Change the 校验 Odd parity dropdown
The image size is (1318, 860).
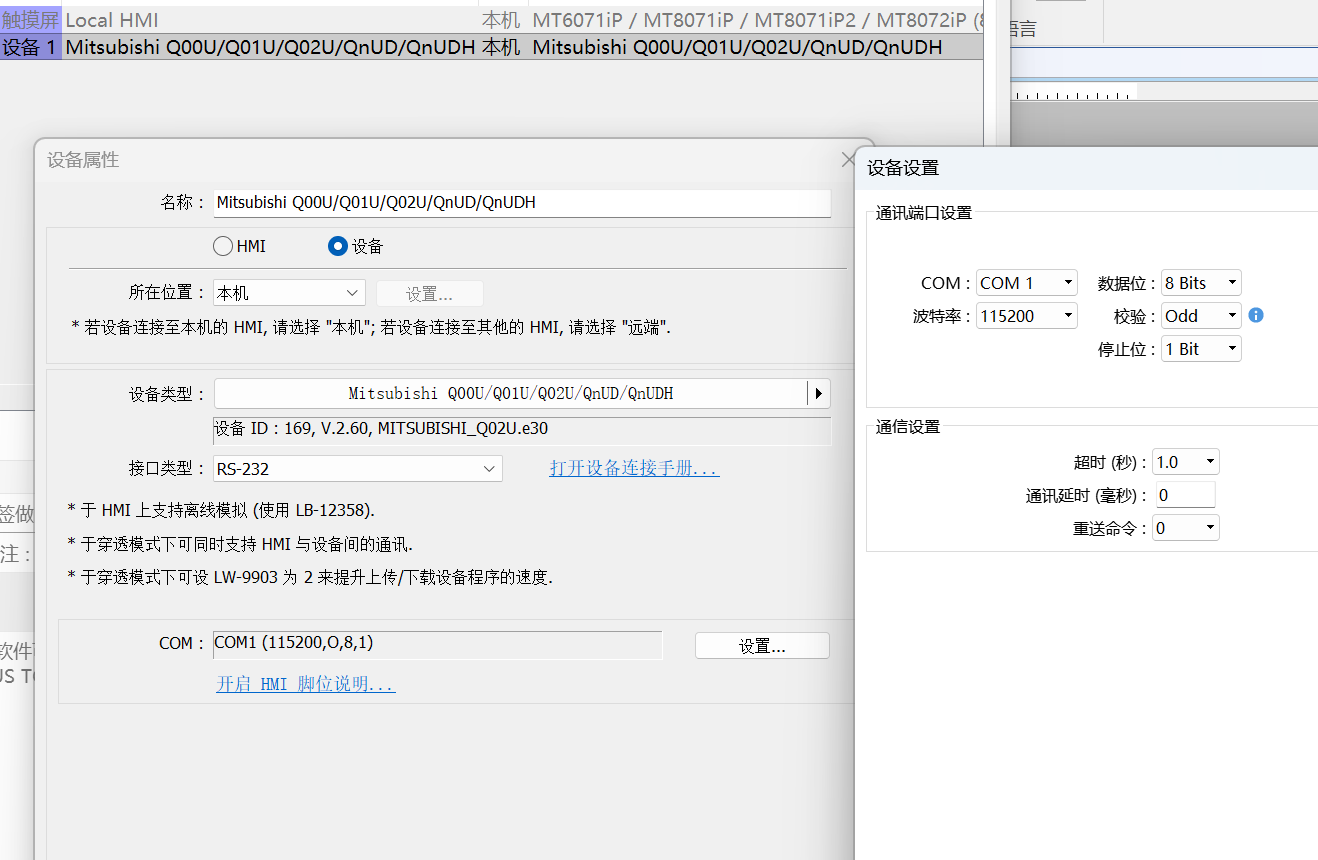(1201, 316)
